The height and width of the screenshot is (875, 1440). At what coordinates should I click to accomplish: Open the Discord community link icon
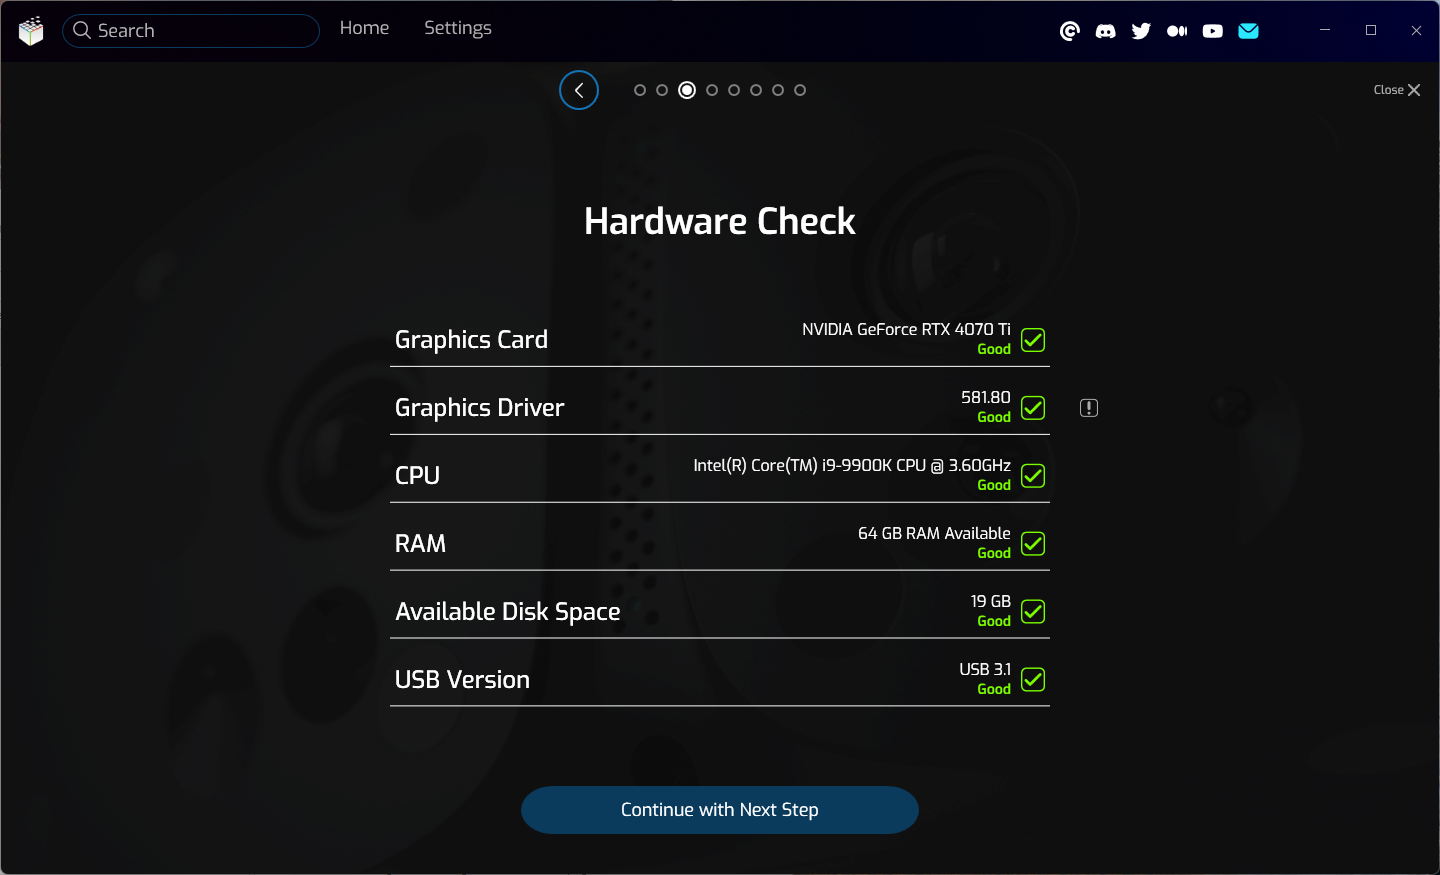point(1105,31)
